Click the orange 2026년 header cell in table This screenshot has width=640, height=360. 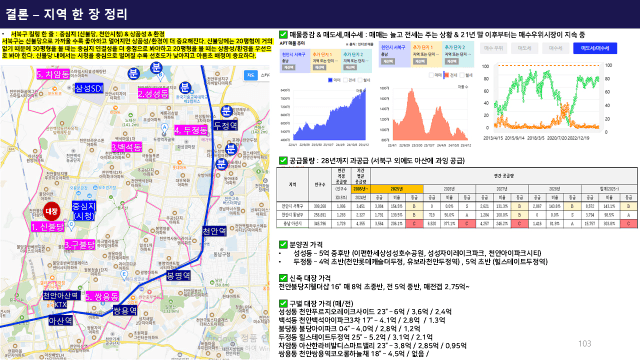[x=397, y=189]
